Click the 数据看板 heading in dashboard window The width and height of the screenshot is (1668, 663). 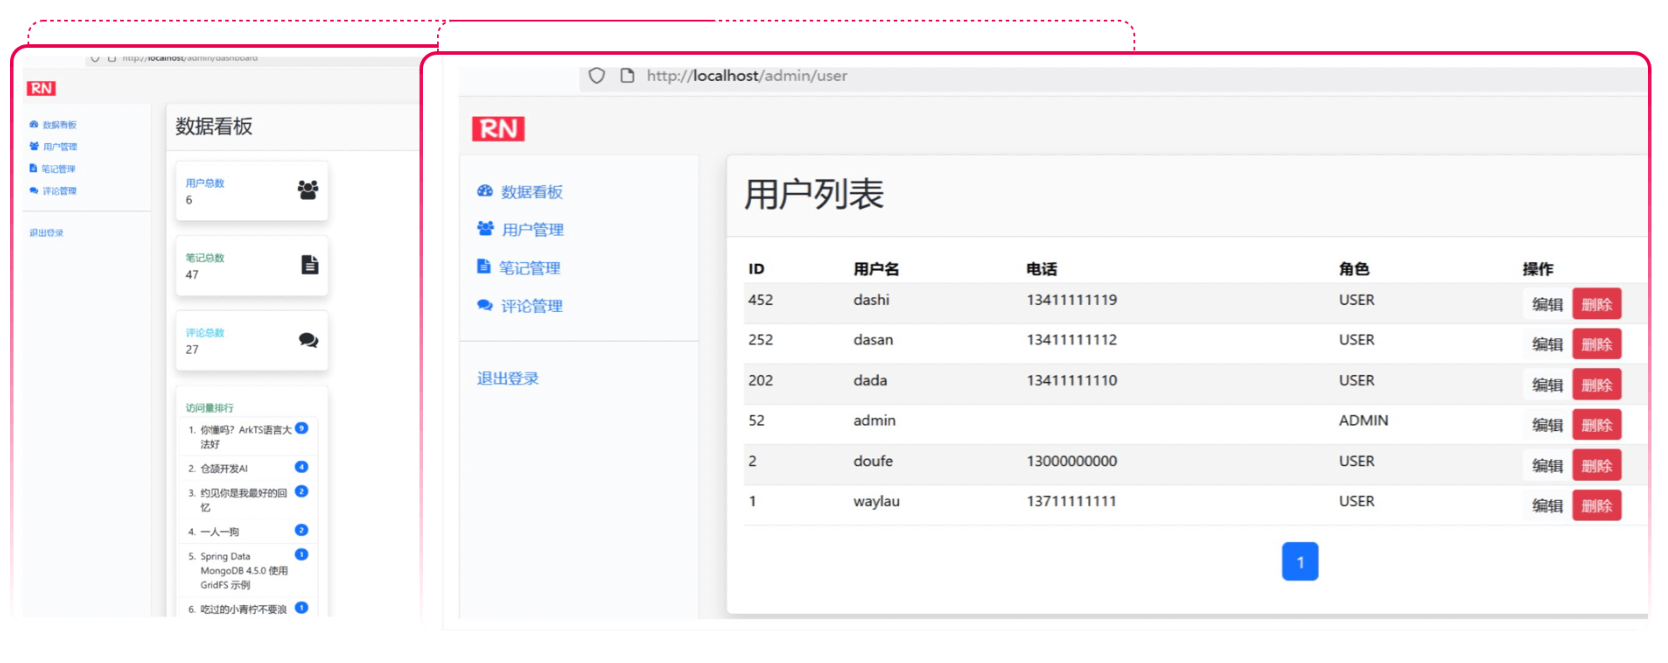[214, 126]
